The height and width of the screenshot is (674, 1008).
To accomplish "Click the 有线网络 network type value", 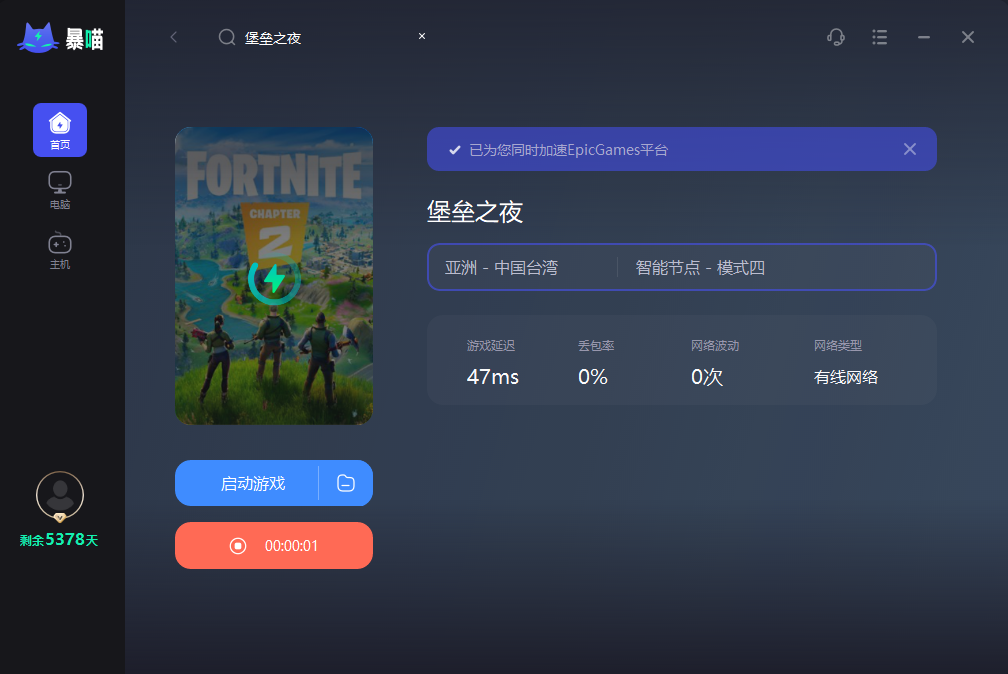I will tap(846, 377).
